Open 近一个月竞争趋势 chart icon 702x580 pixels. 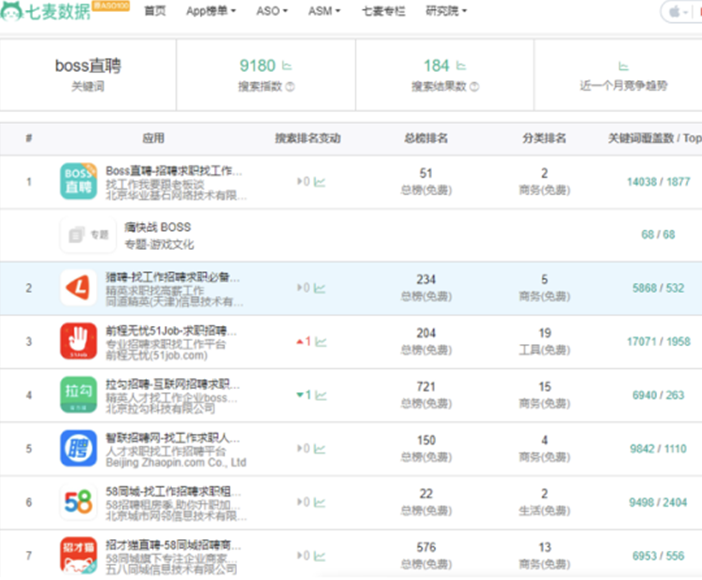pyautogui.click(x=623, y=67)
